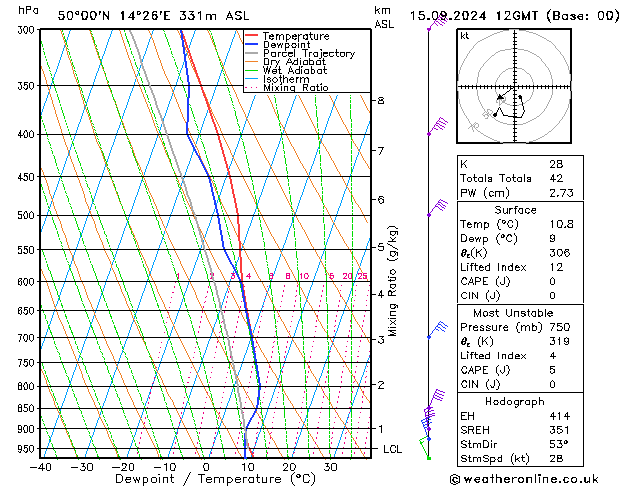Click the 0 temperature axis tick label

206,467
